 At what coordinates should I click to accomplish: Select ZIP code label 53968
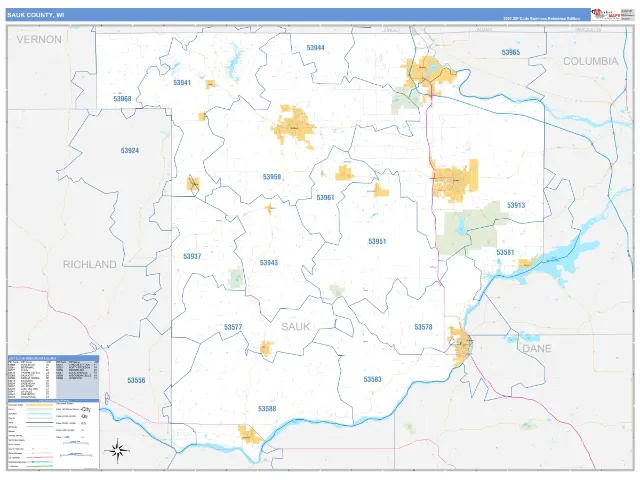(x=122, y=99)
